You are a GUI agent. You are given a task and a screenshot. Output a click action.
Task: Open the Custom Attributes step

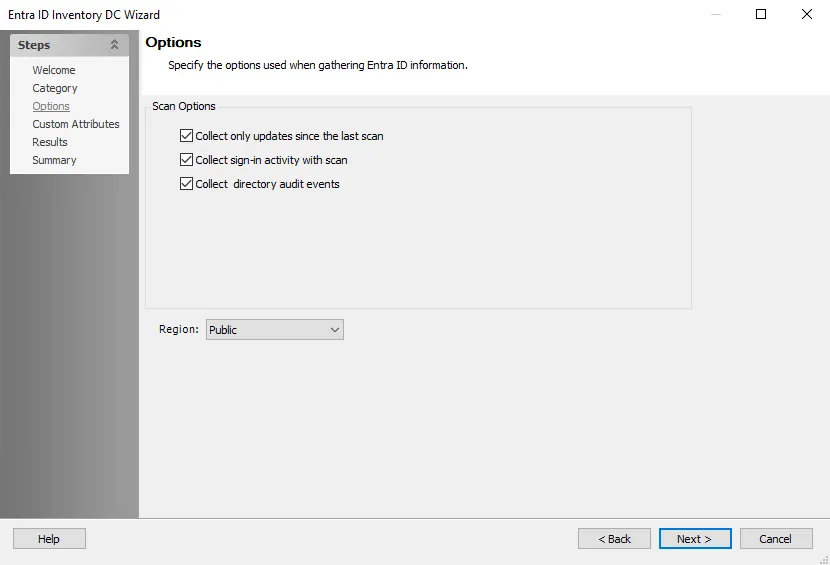(x=76, y=124)
